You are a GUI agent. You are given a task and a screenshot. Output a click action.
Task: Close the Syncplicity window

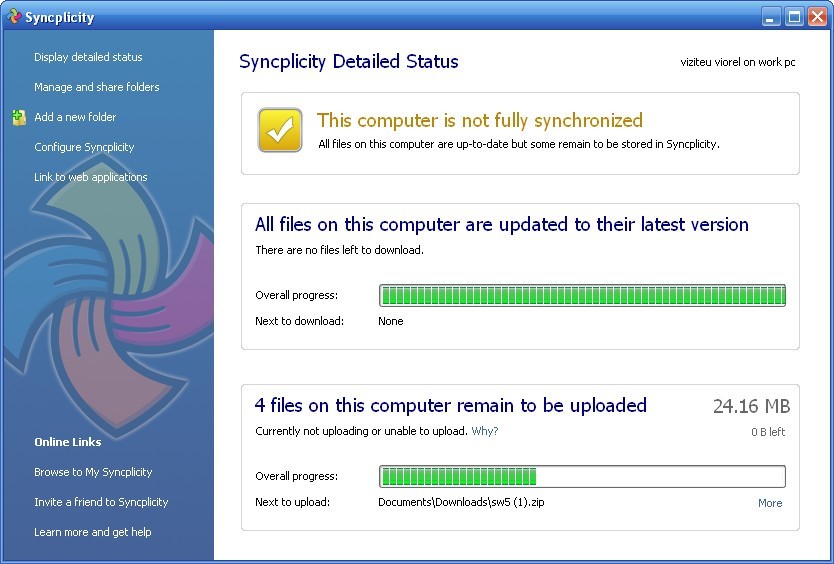[818, 16]
